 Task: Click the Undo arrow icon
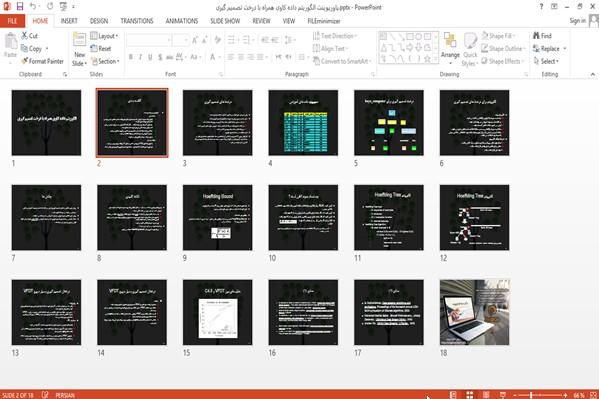(33, 6)
